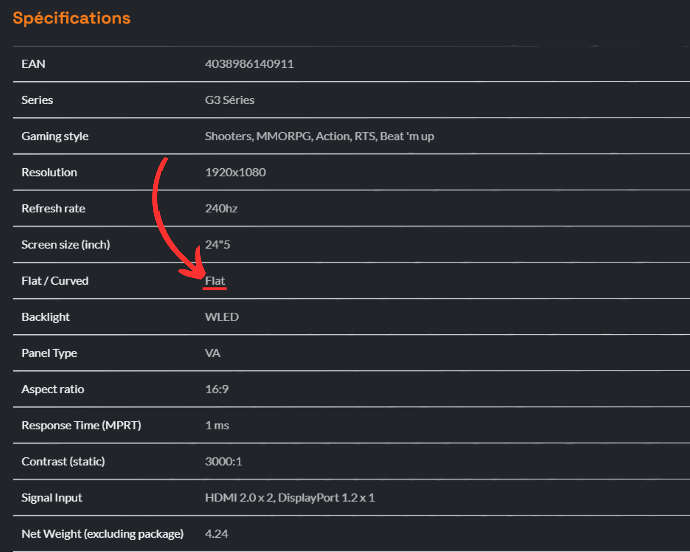Image resolution: width=690 pixels, height=552 pixels.
Task: Click the 240hz value
Action: tap(221, 208)
